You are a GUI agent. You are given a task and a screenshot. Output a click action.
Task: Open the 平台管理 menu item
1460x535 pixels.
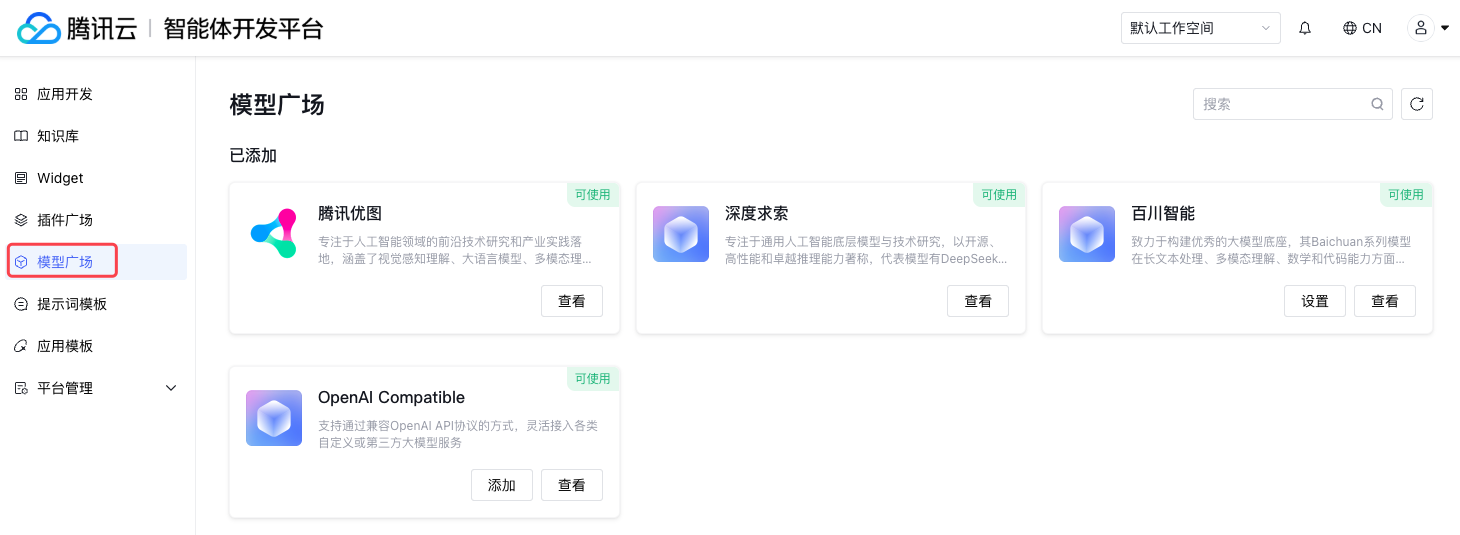98,388
